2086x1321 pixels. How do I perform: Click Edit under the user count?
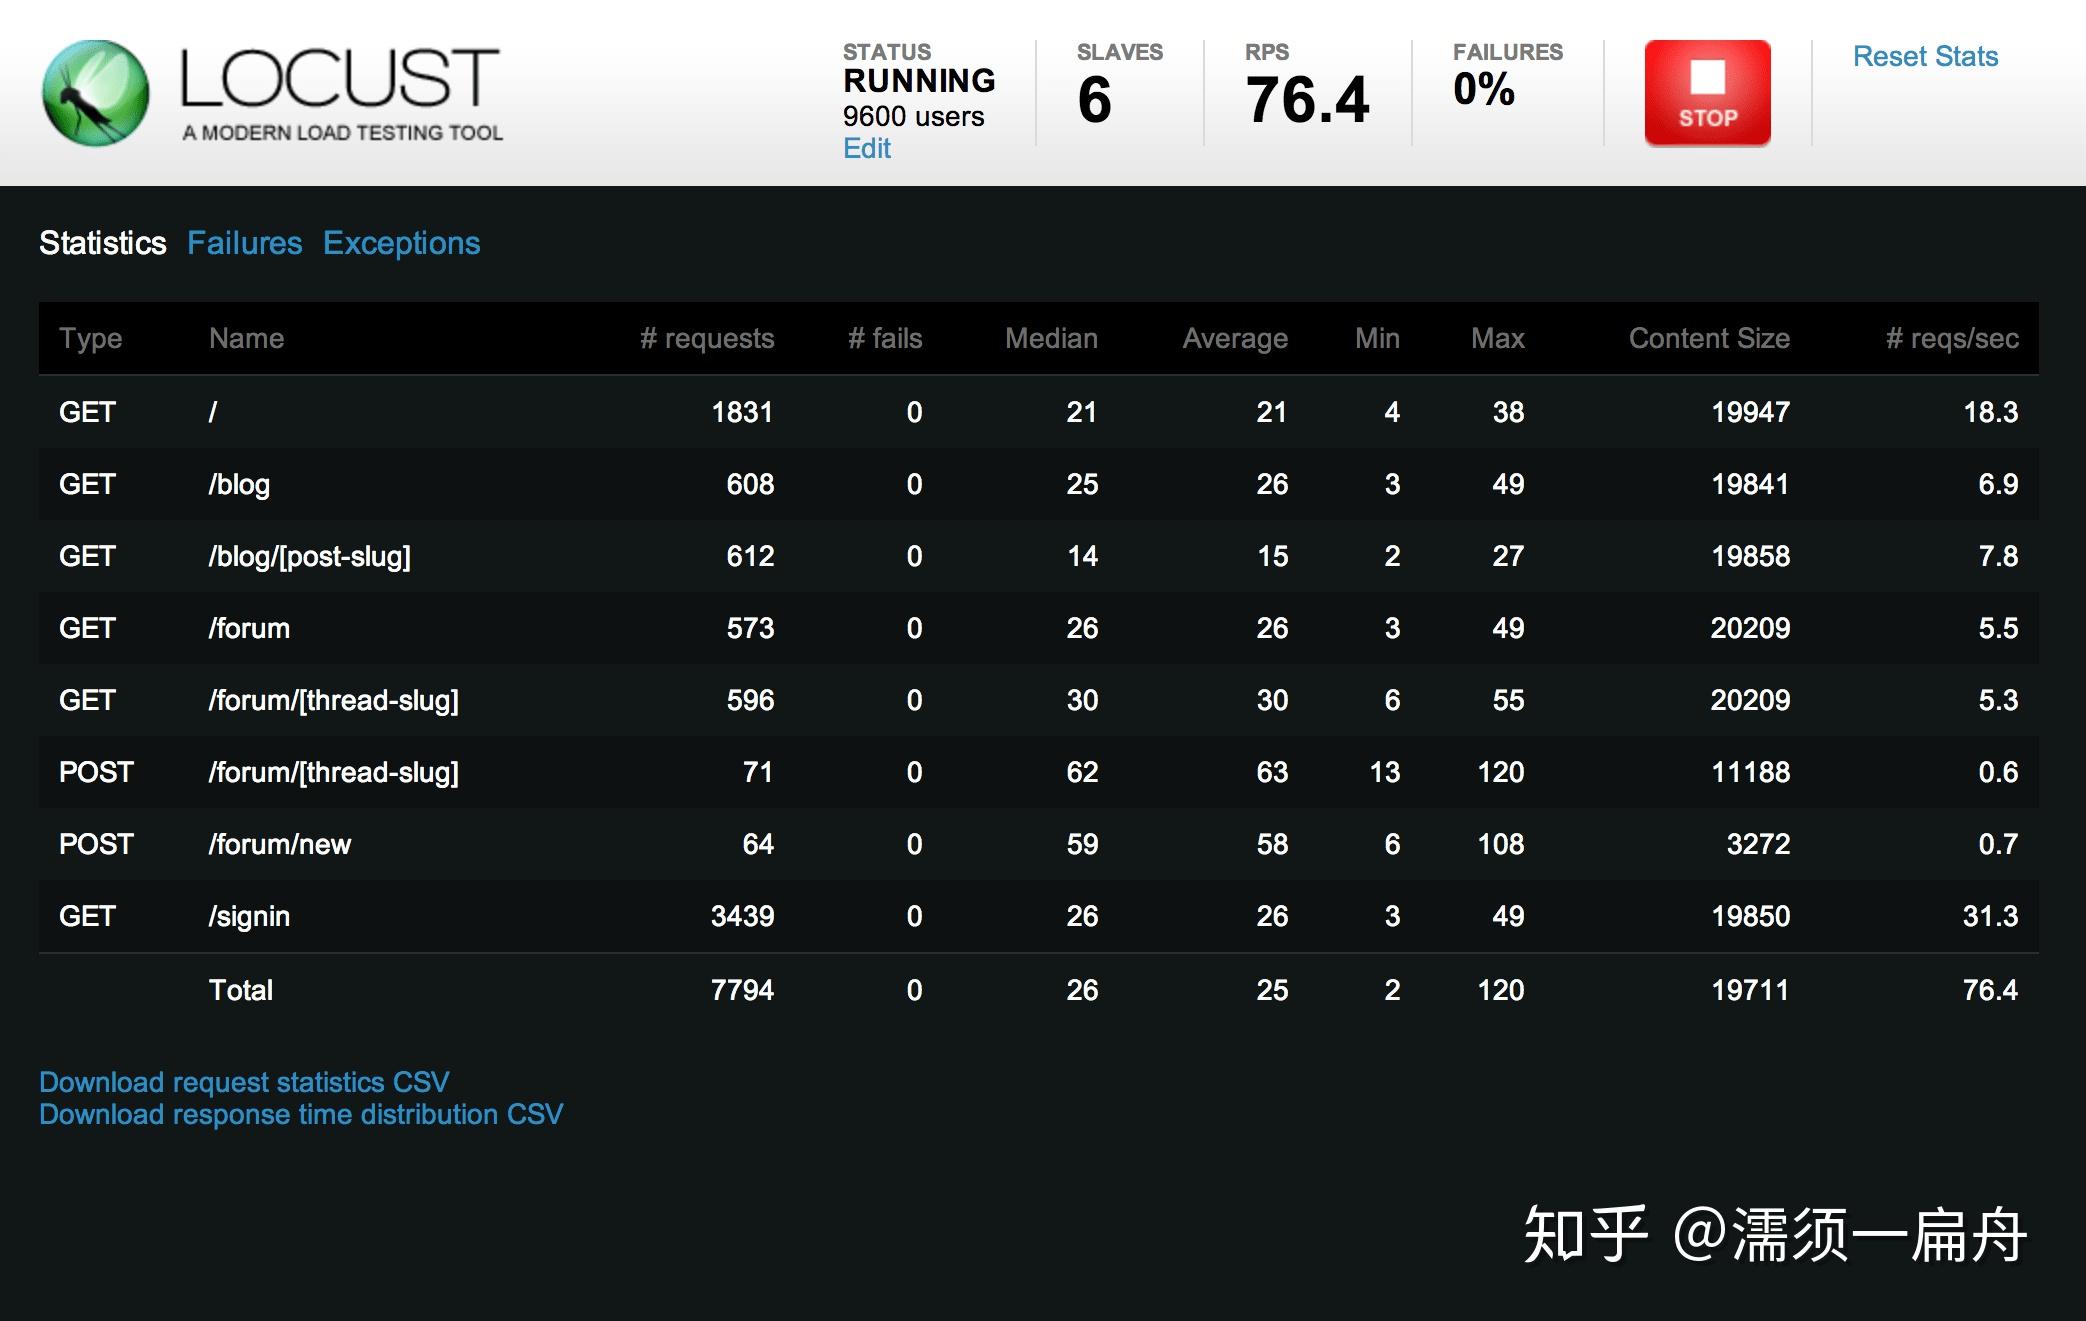(x=866, y=149)
